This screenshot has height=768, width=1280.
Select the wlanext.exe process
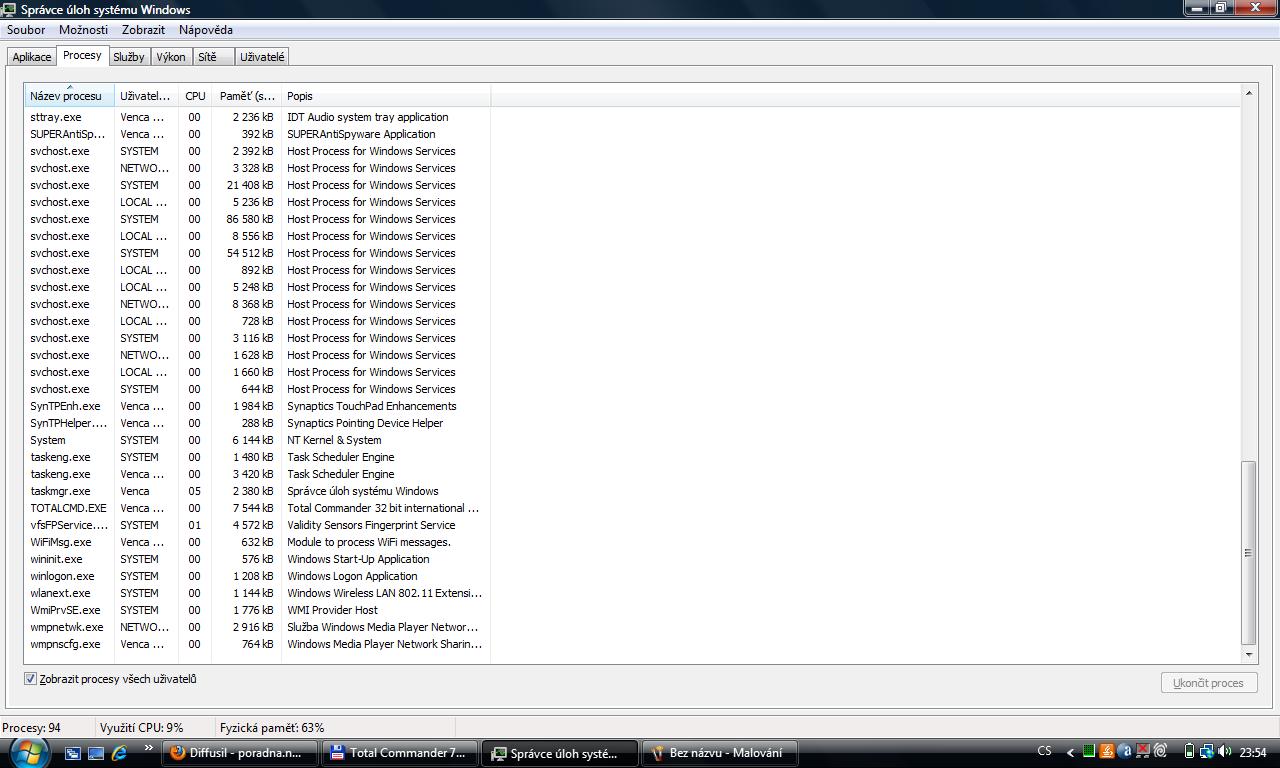click(257, 593)
